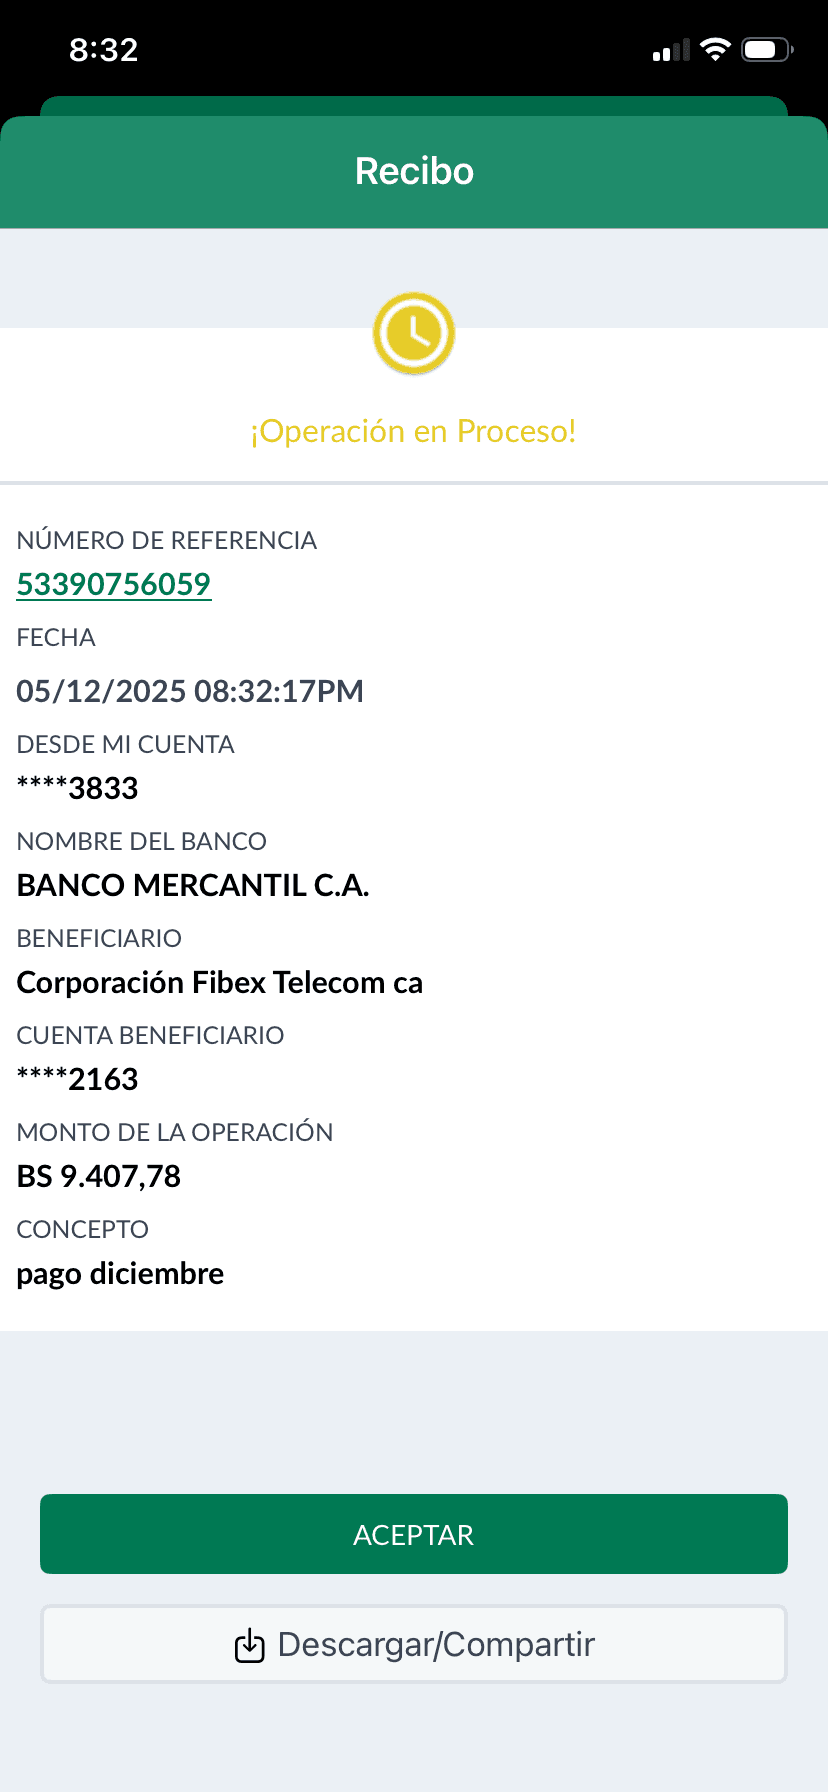Tap the Wi-Fi icon in status bar

pyautogui.click(x=715, y=49)
